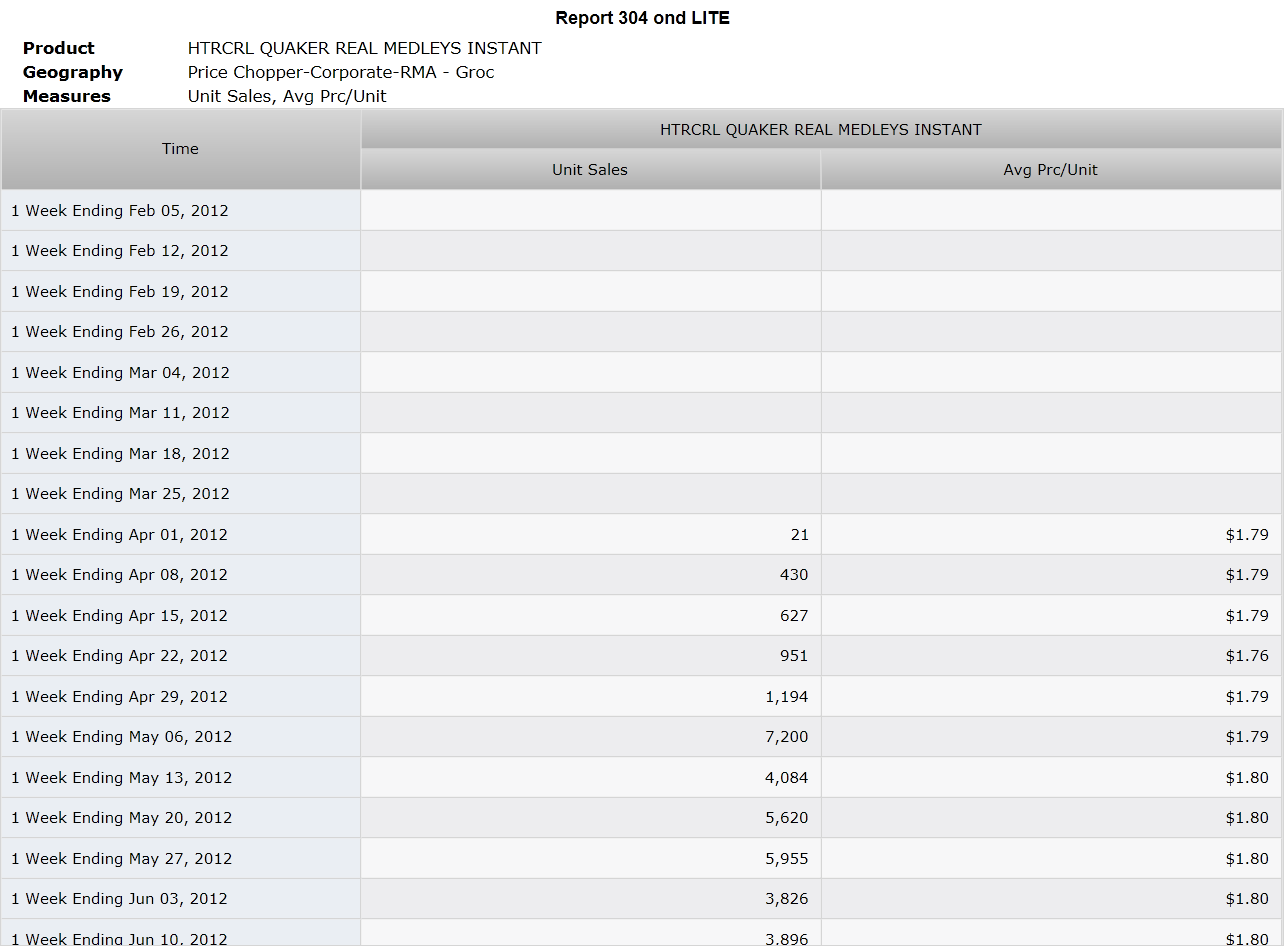Image resolution: width=1284 pixels, height=946 pixels.
Task: Select row 1 Week Ending Mar 11, 2012
Action: click(641, 413)
